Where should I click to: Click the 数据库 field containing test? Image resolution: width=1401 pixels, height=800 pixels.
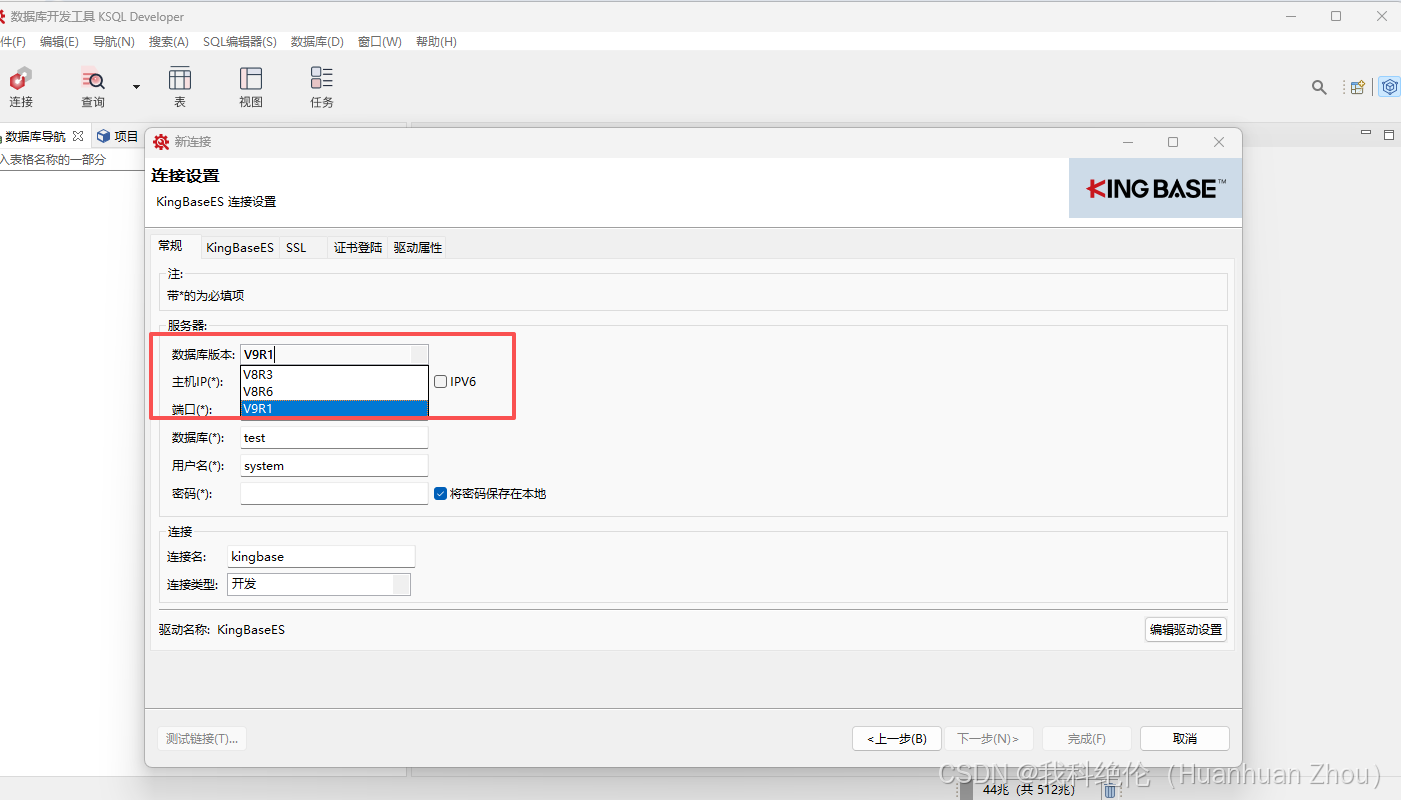(x=334, y=438)
